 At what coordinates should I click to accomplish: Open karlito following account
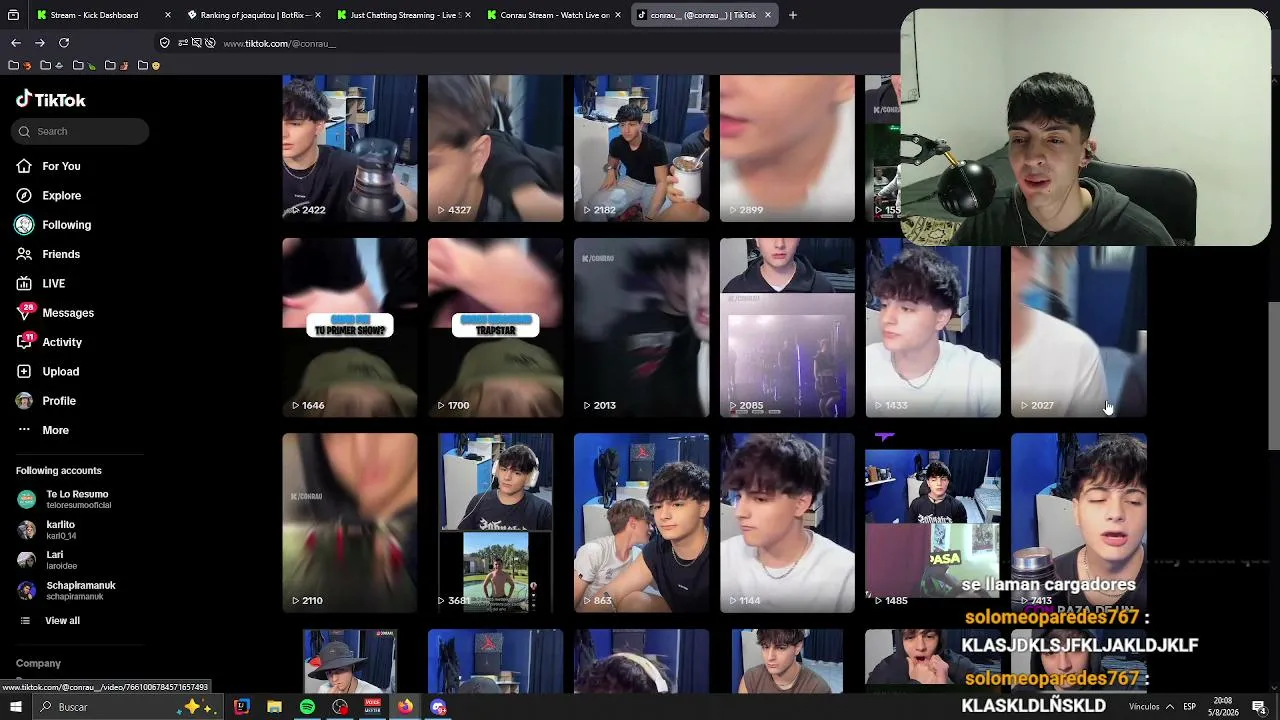click(60, 530)
